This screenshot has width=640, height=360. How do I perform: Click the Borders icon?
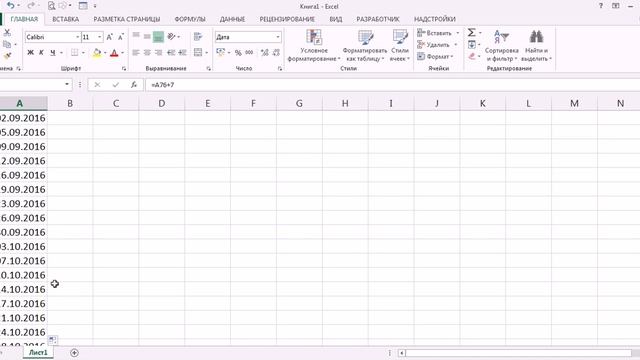[x=74, y=53]
